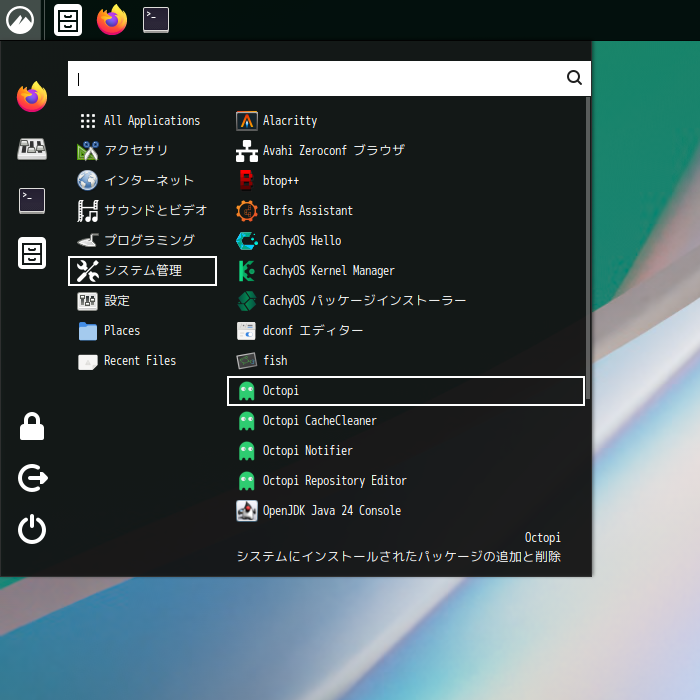Launch Octopi Repository Editor
The height and width of the screenshot is (700, 700).
point(406,480)
